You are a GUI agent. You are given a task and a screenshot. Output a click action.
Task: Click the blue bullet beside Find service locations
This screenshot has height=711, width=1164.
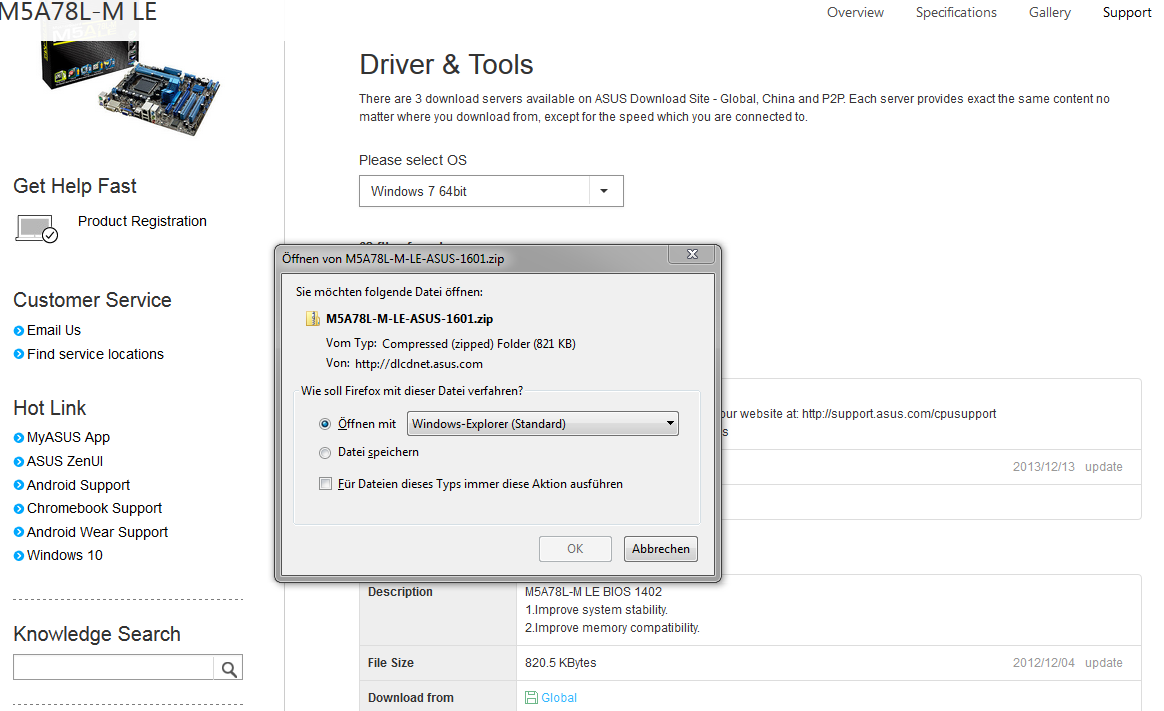click(x=19, y=355)
